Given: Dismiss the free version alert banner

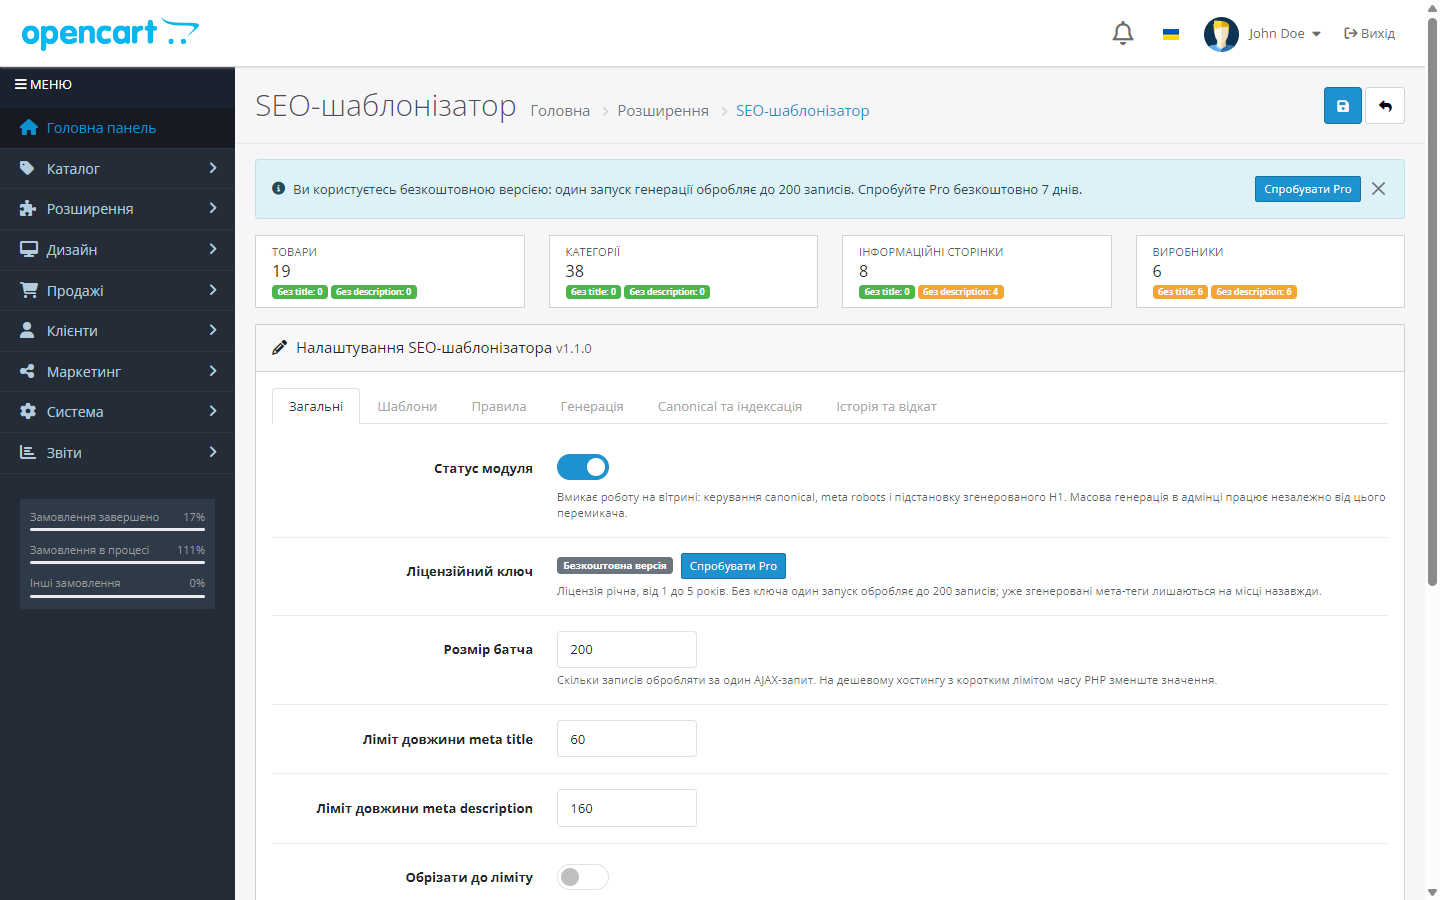Looking at the screenshot, I should (1379, 189).
